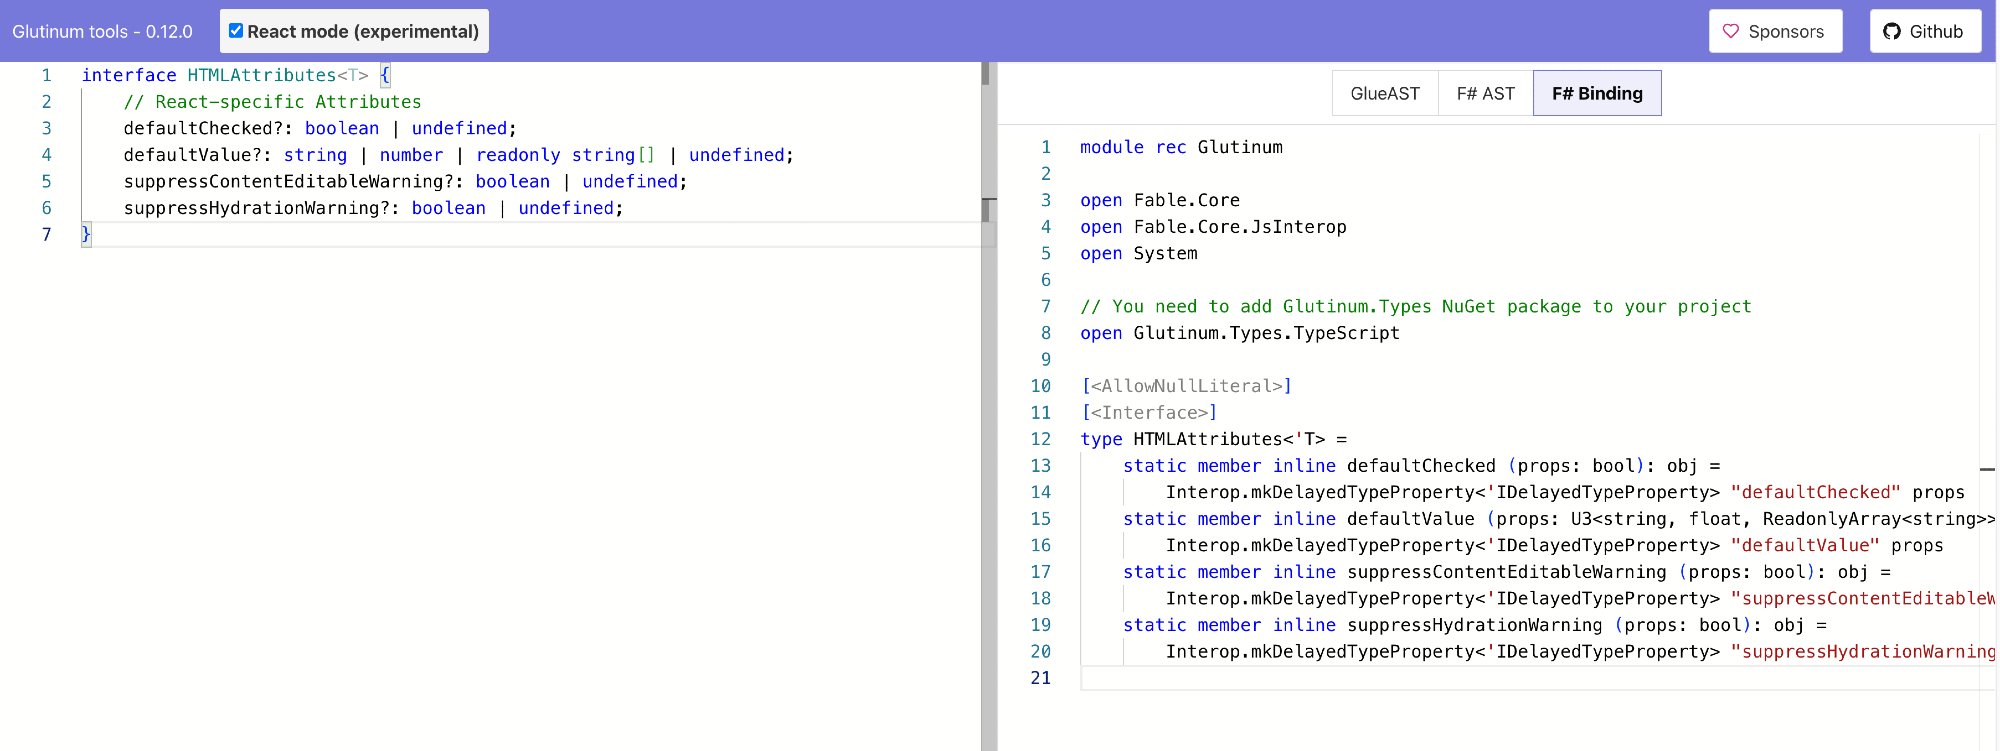Click the Github octocat logo icon
The height and width of the screenshot is (751, 2000).
tap(1892, 31)
